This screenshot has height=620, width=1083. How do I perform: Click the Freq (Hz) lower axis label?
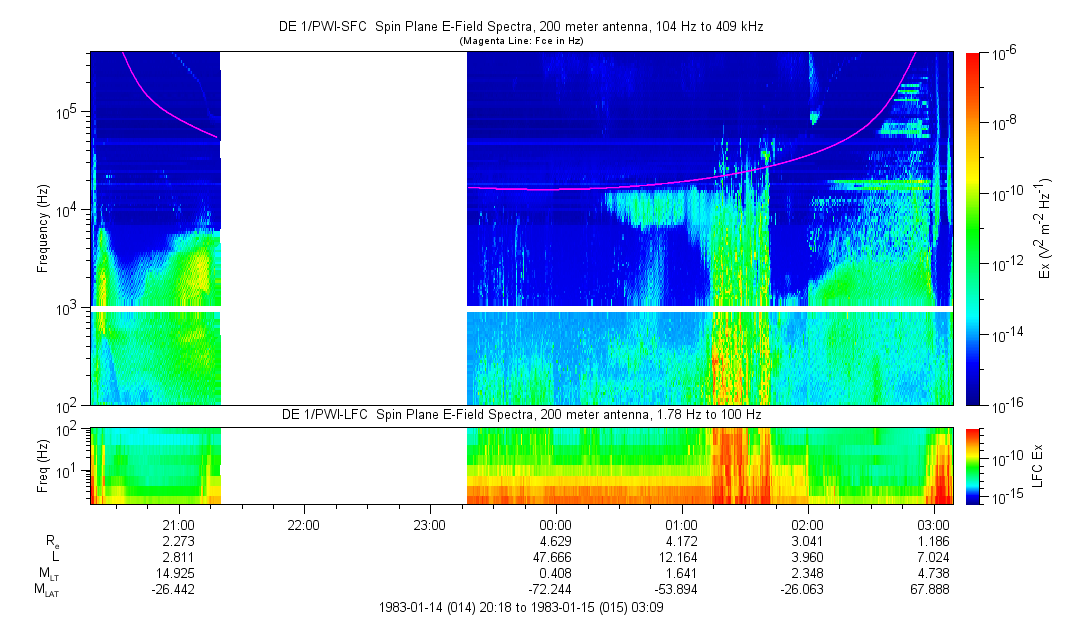click(x=43, y=466)
